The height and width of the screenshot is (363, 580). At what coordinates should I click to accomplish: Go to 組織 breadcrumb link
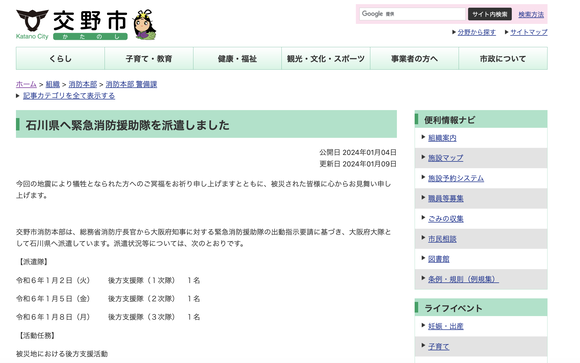click(x=53, y=84)
